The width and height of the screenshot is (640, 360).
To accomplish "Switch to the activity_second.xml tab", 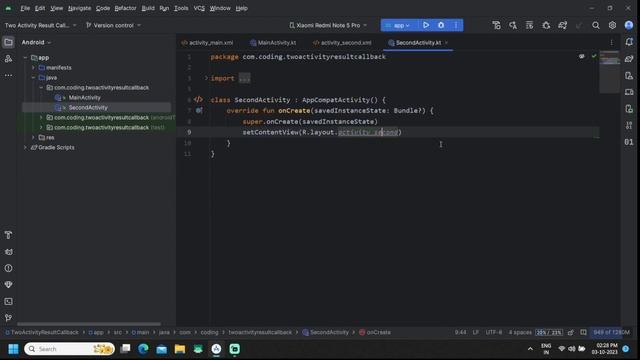I will tap(342, 42).
